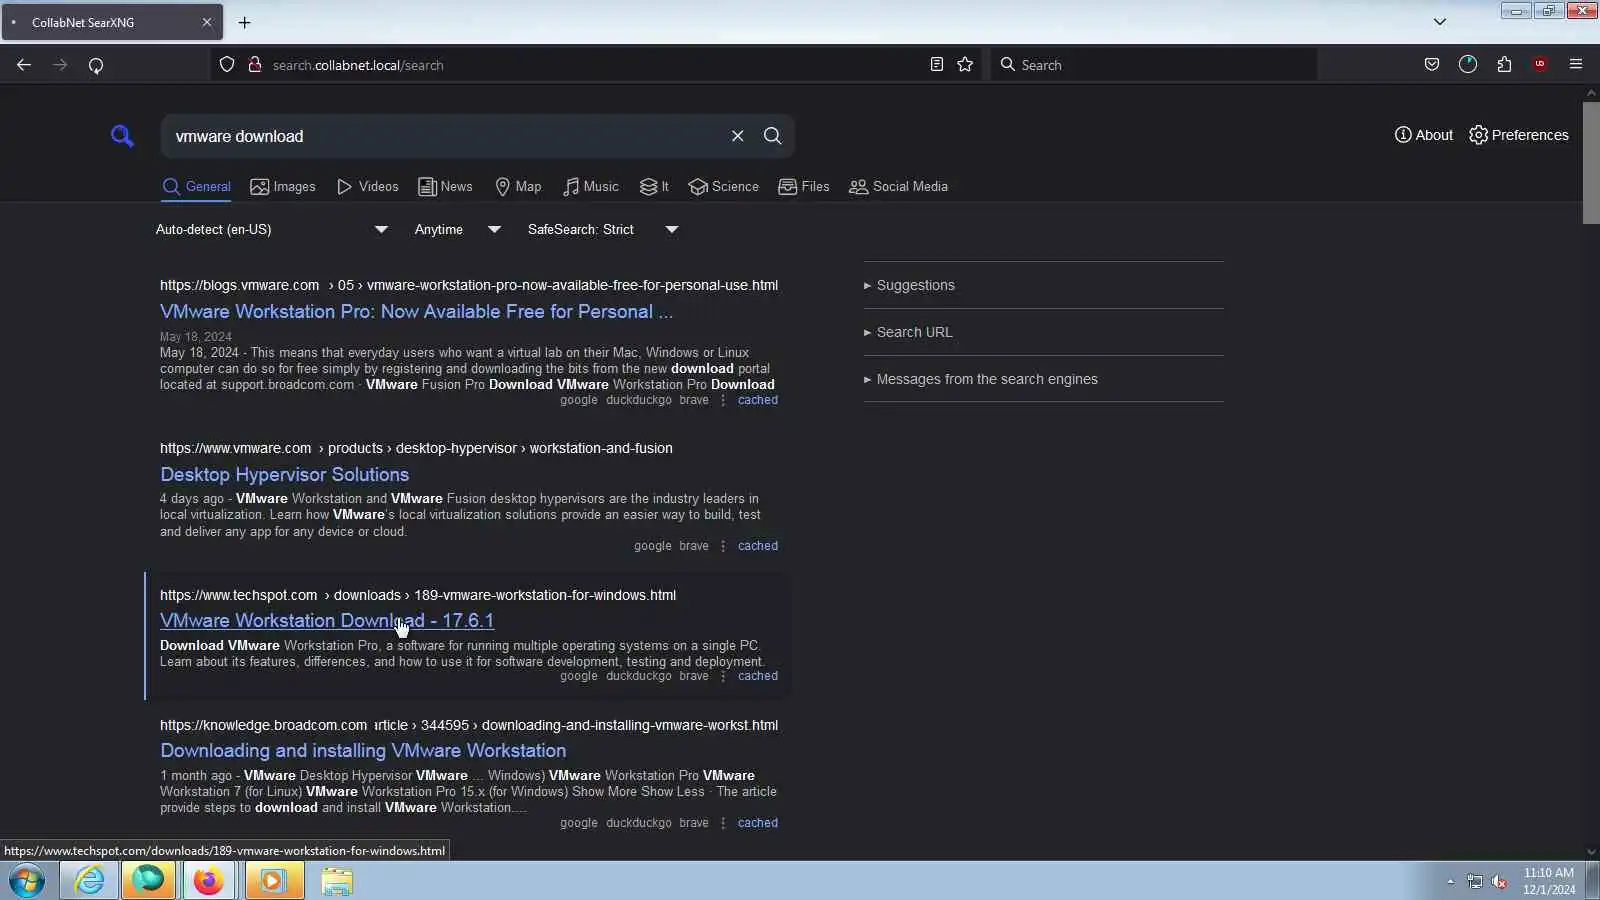
Task: Click the muted volume tray icon
Action: [x=1499, y=881]
